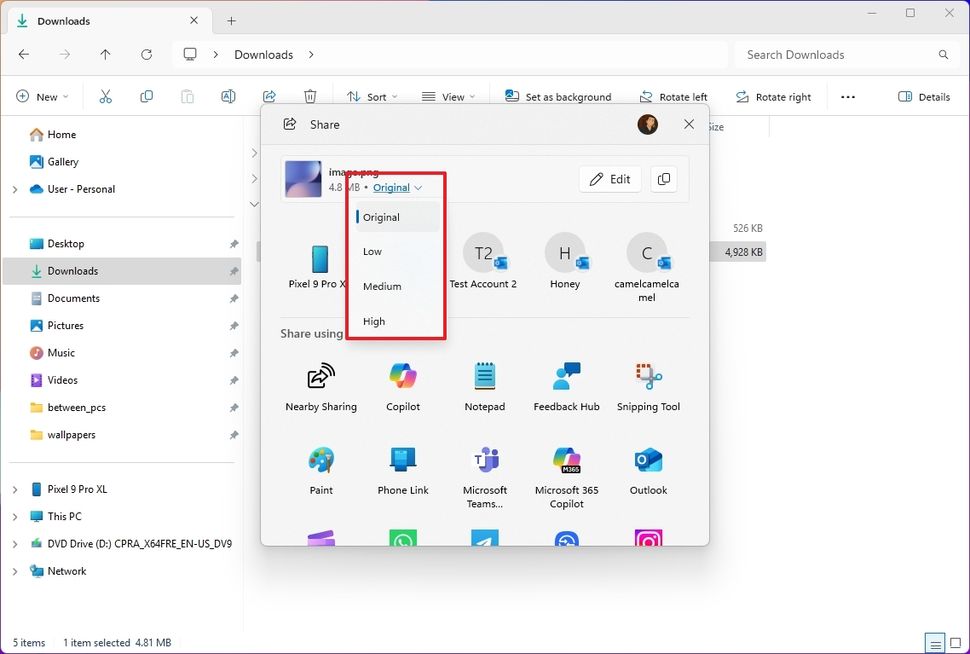Open the Sort options dropdown

tap(372, 96)
